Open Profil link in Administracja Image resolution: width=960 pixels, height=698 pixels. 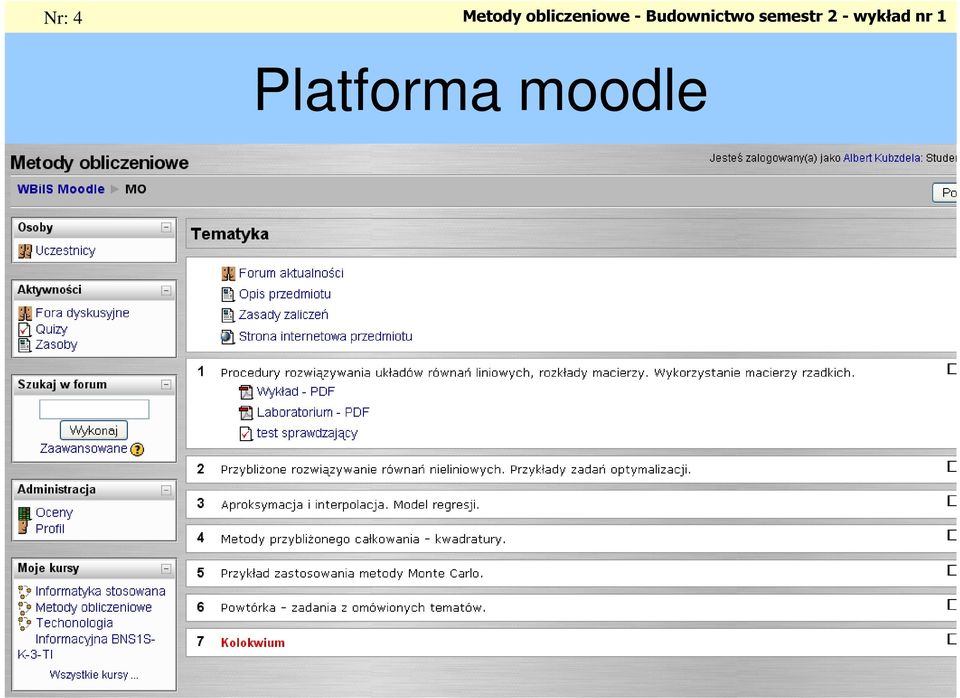pos(50,528)
